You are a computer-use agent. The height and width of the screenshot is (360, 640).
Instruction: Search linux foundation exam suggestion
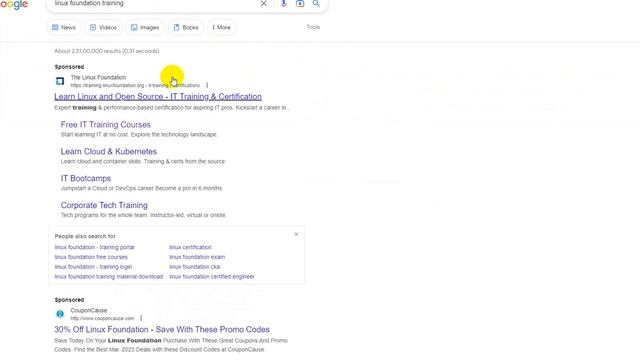[x=197, y=257]
